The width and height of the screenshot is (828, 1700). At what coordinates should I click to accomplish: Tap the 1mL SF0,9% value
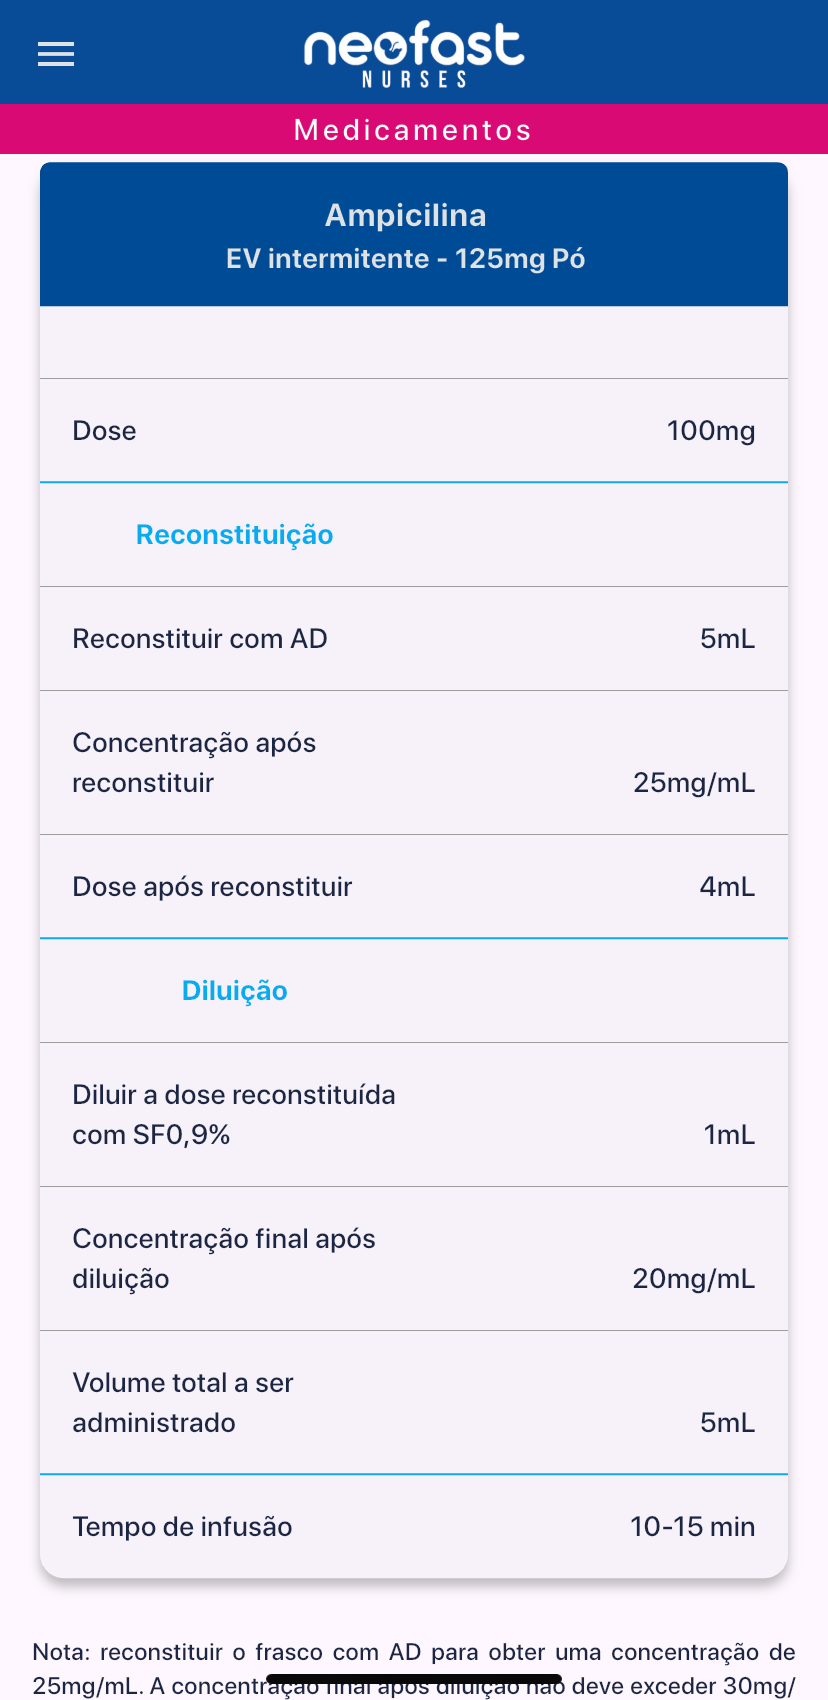pos(729,1135)
